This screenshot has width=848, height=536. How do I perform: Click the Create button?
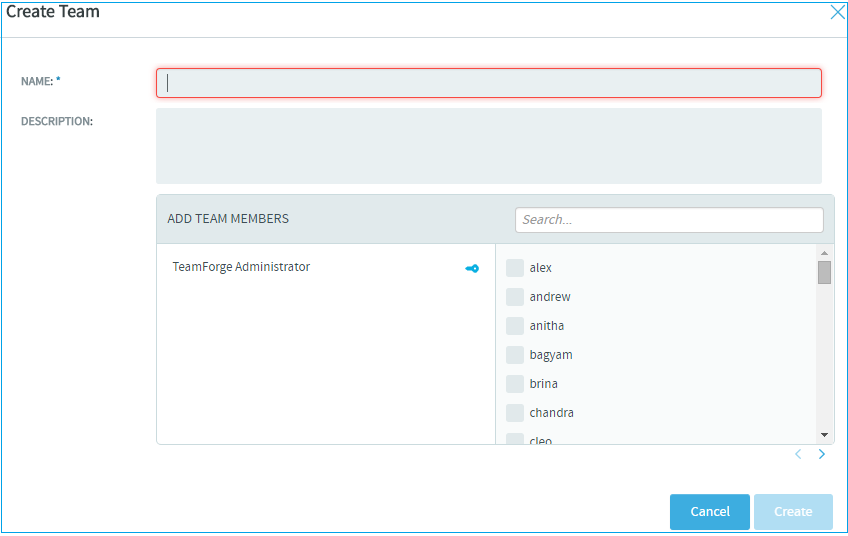793,512
